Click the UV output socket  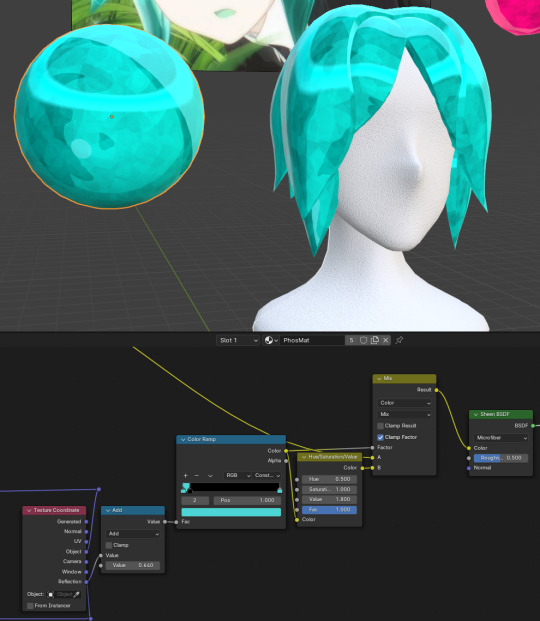pyautogui.click(x=86, y=541)
